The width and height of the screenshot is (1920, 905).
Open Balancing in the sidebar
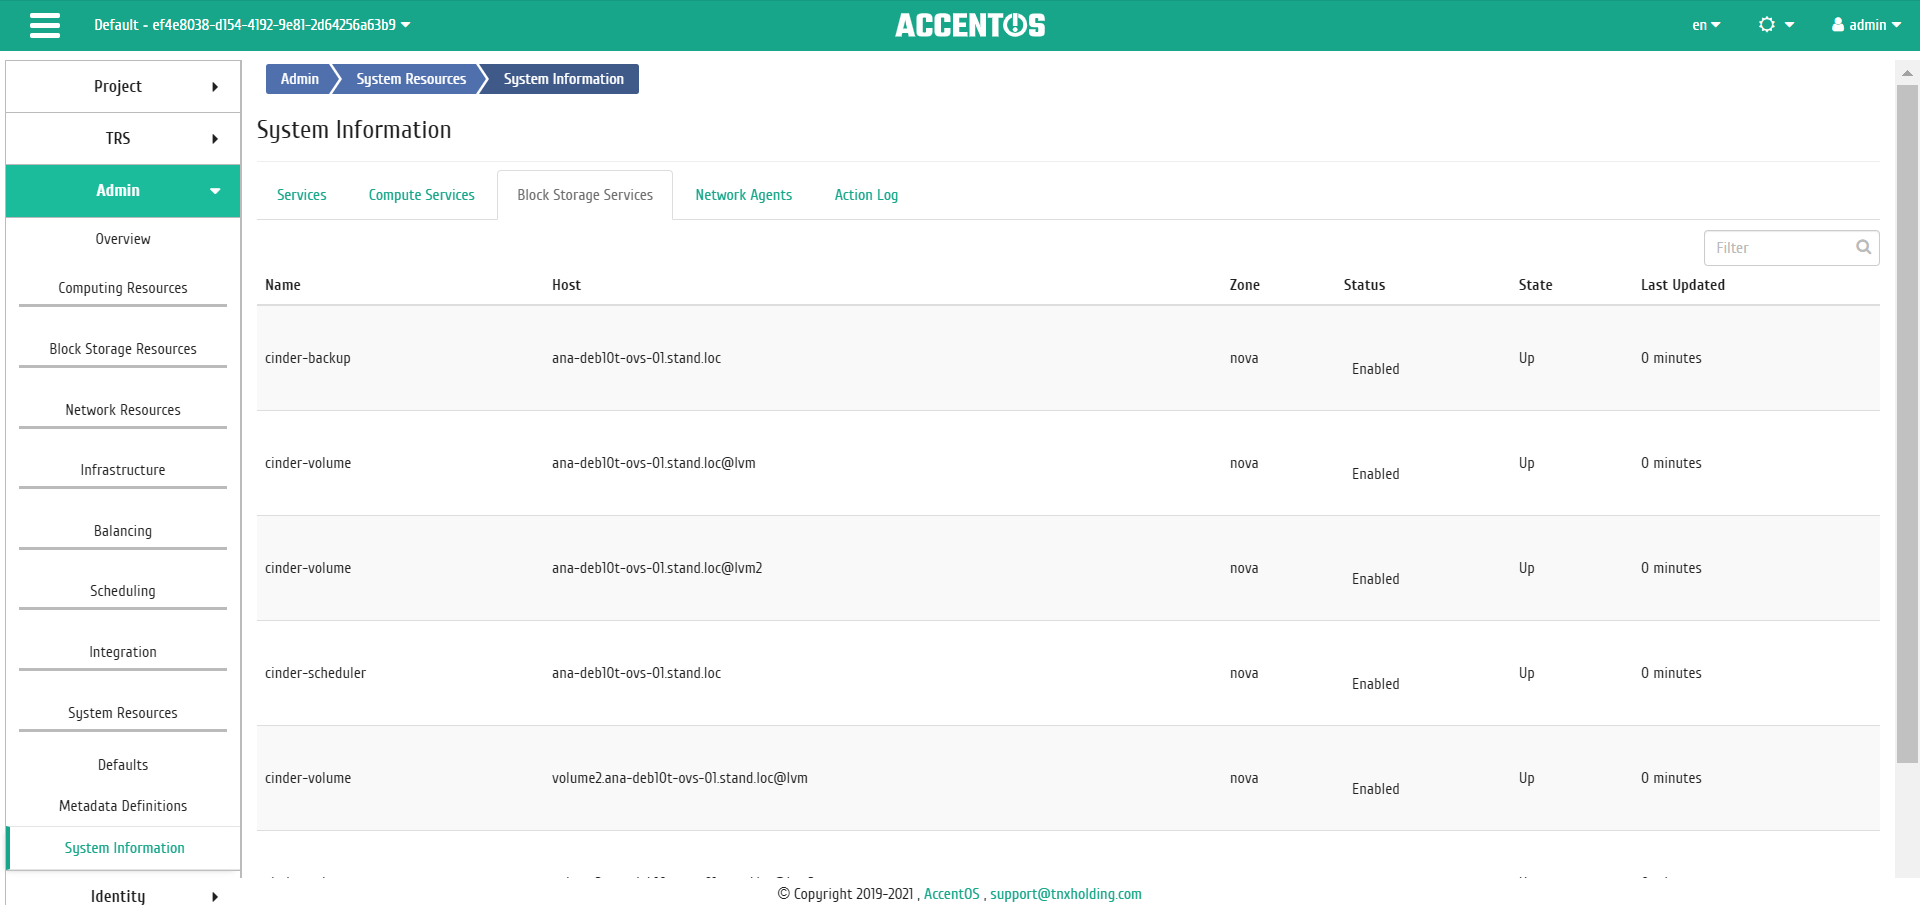(x=123, y=531)
